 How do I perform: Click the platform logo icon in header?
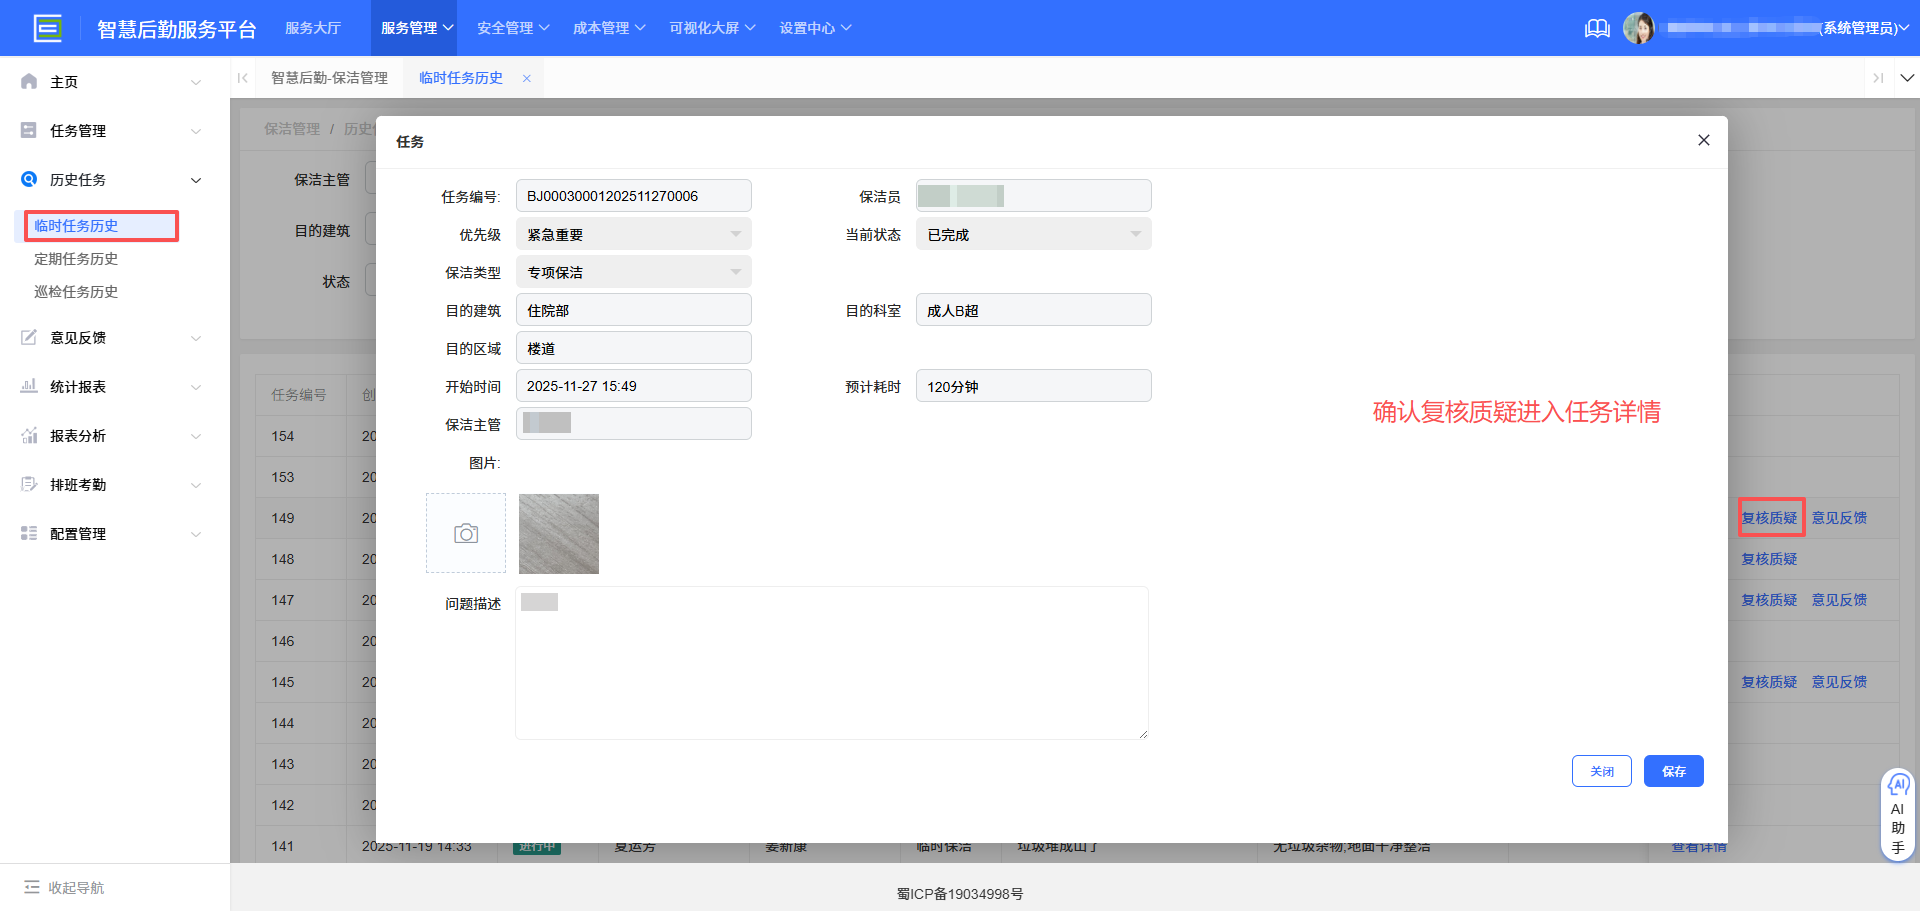tap(47, 28)
